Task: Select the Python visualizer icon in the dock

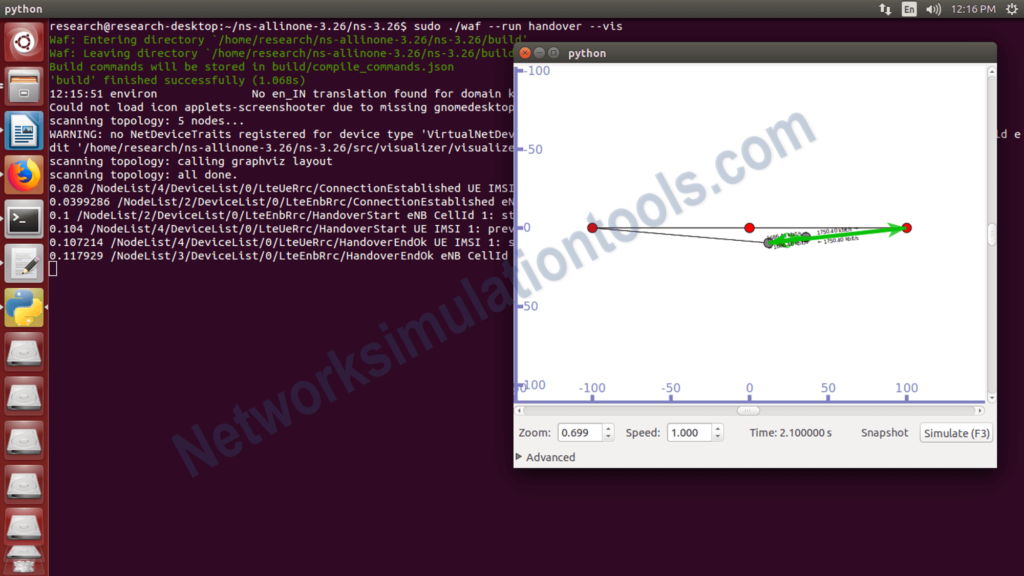Action: (24, 308)
